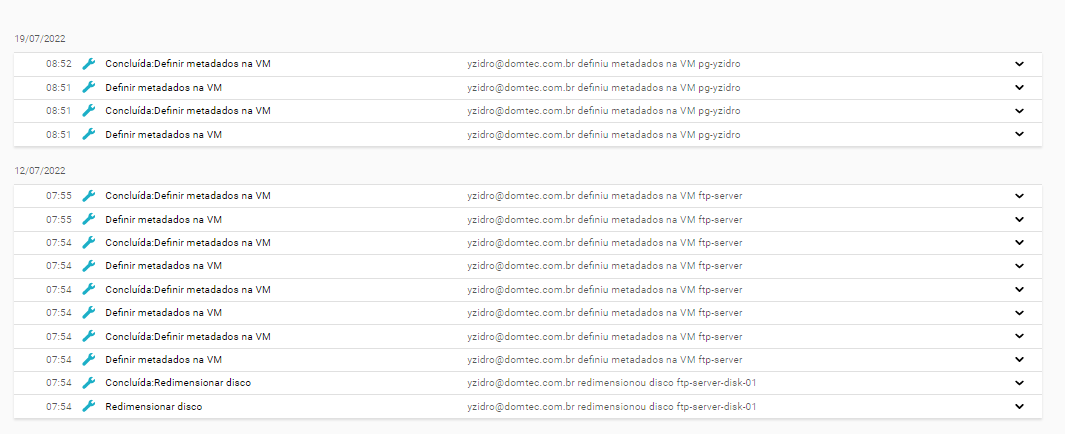Select the 08:51 'Concluída:Definir metadados na VM' title
Viewport: 1065px width, 434px height.
(x=188, y=111)
